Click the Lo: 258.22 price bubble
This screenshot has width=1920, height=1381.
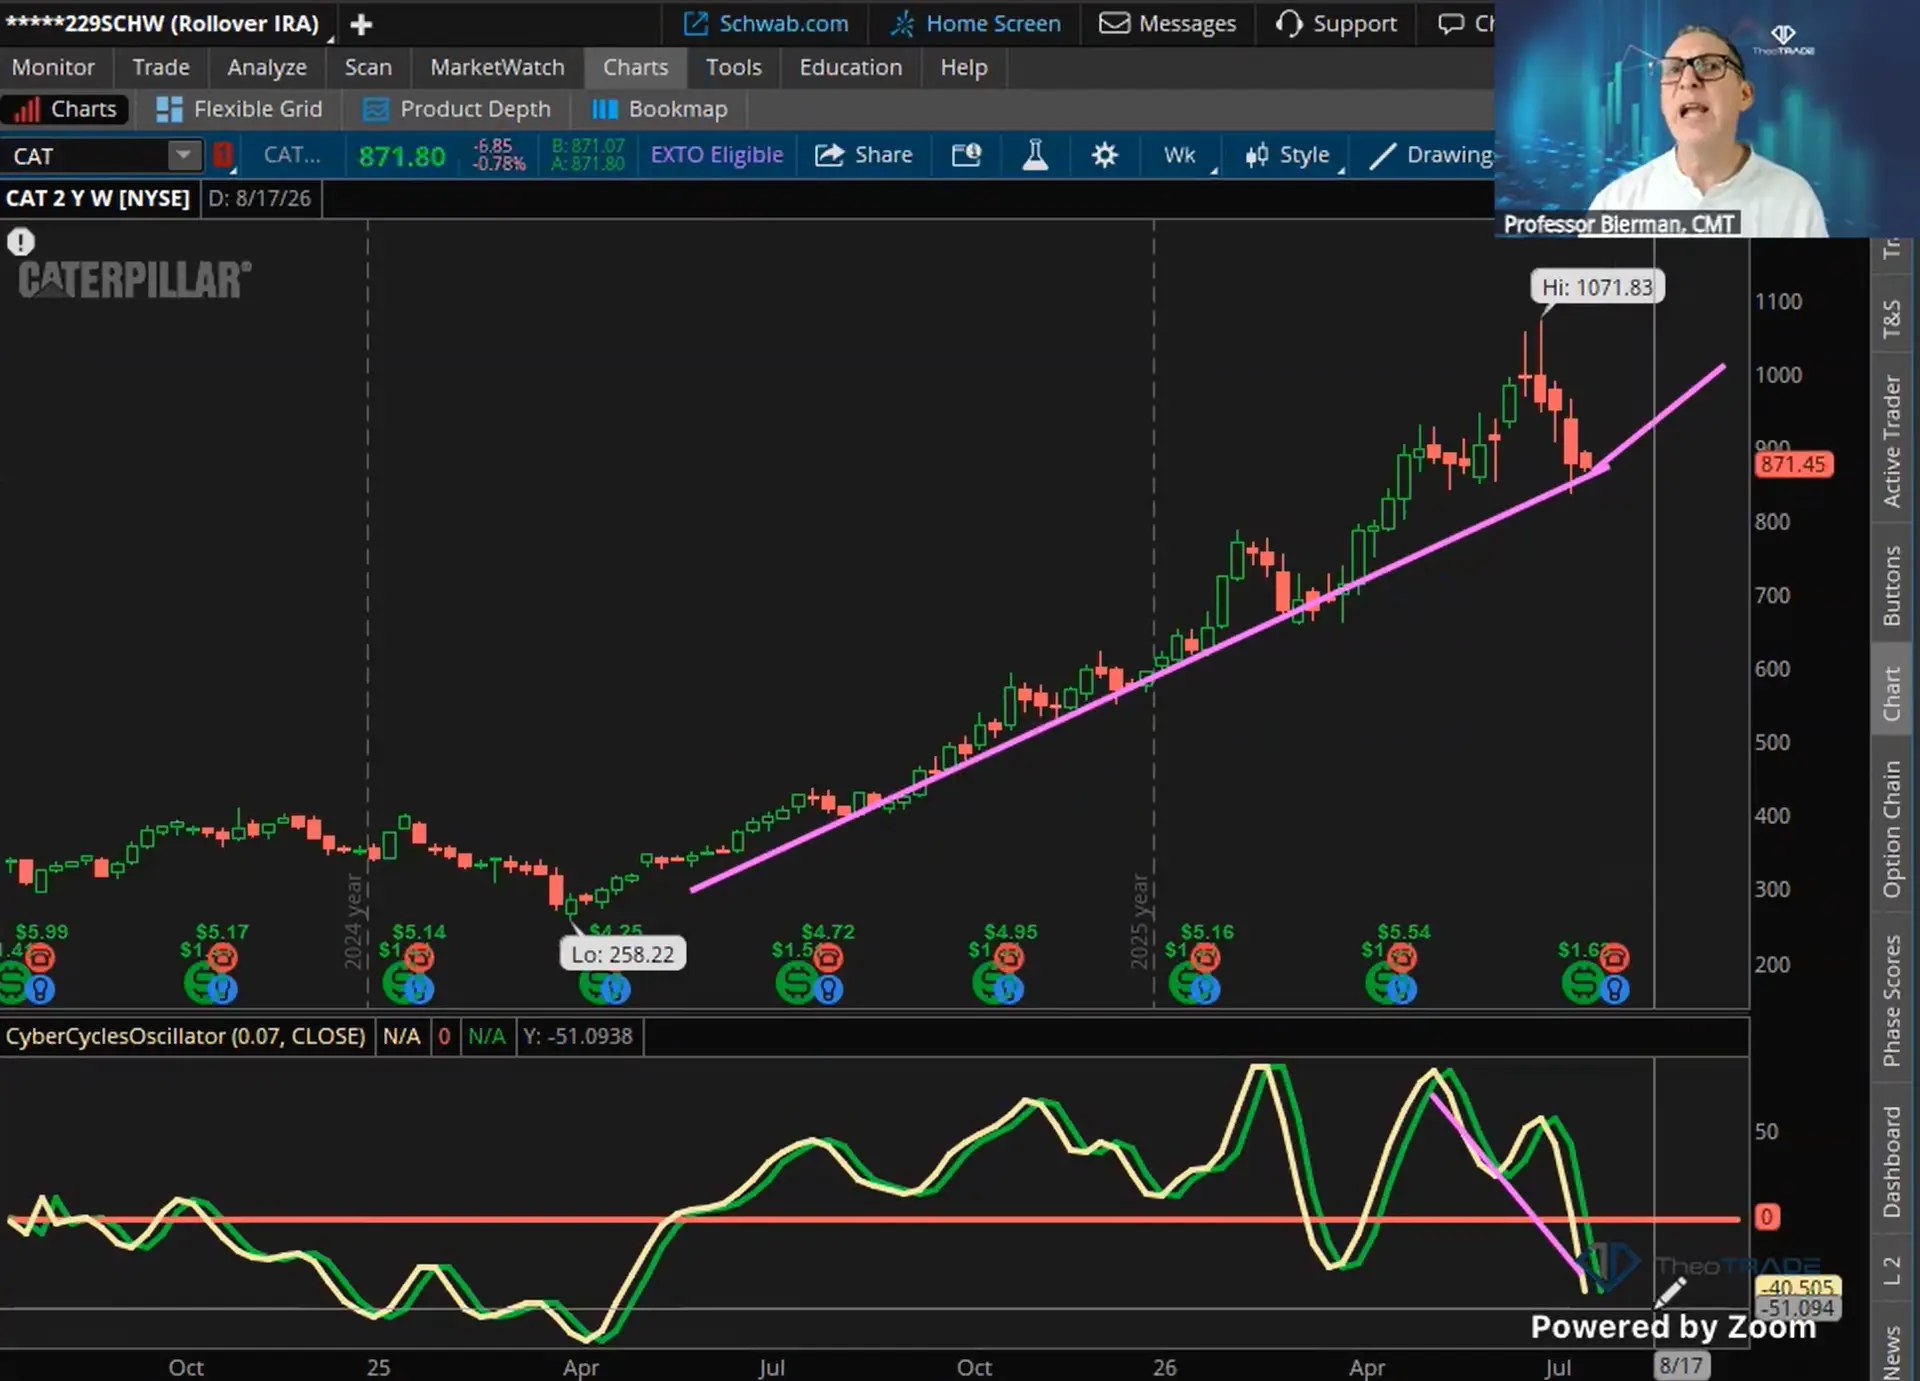coord(623,954)
